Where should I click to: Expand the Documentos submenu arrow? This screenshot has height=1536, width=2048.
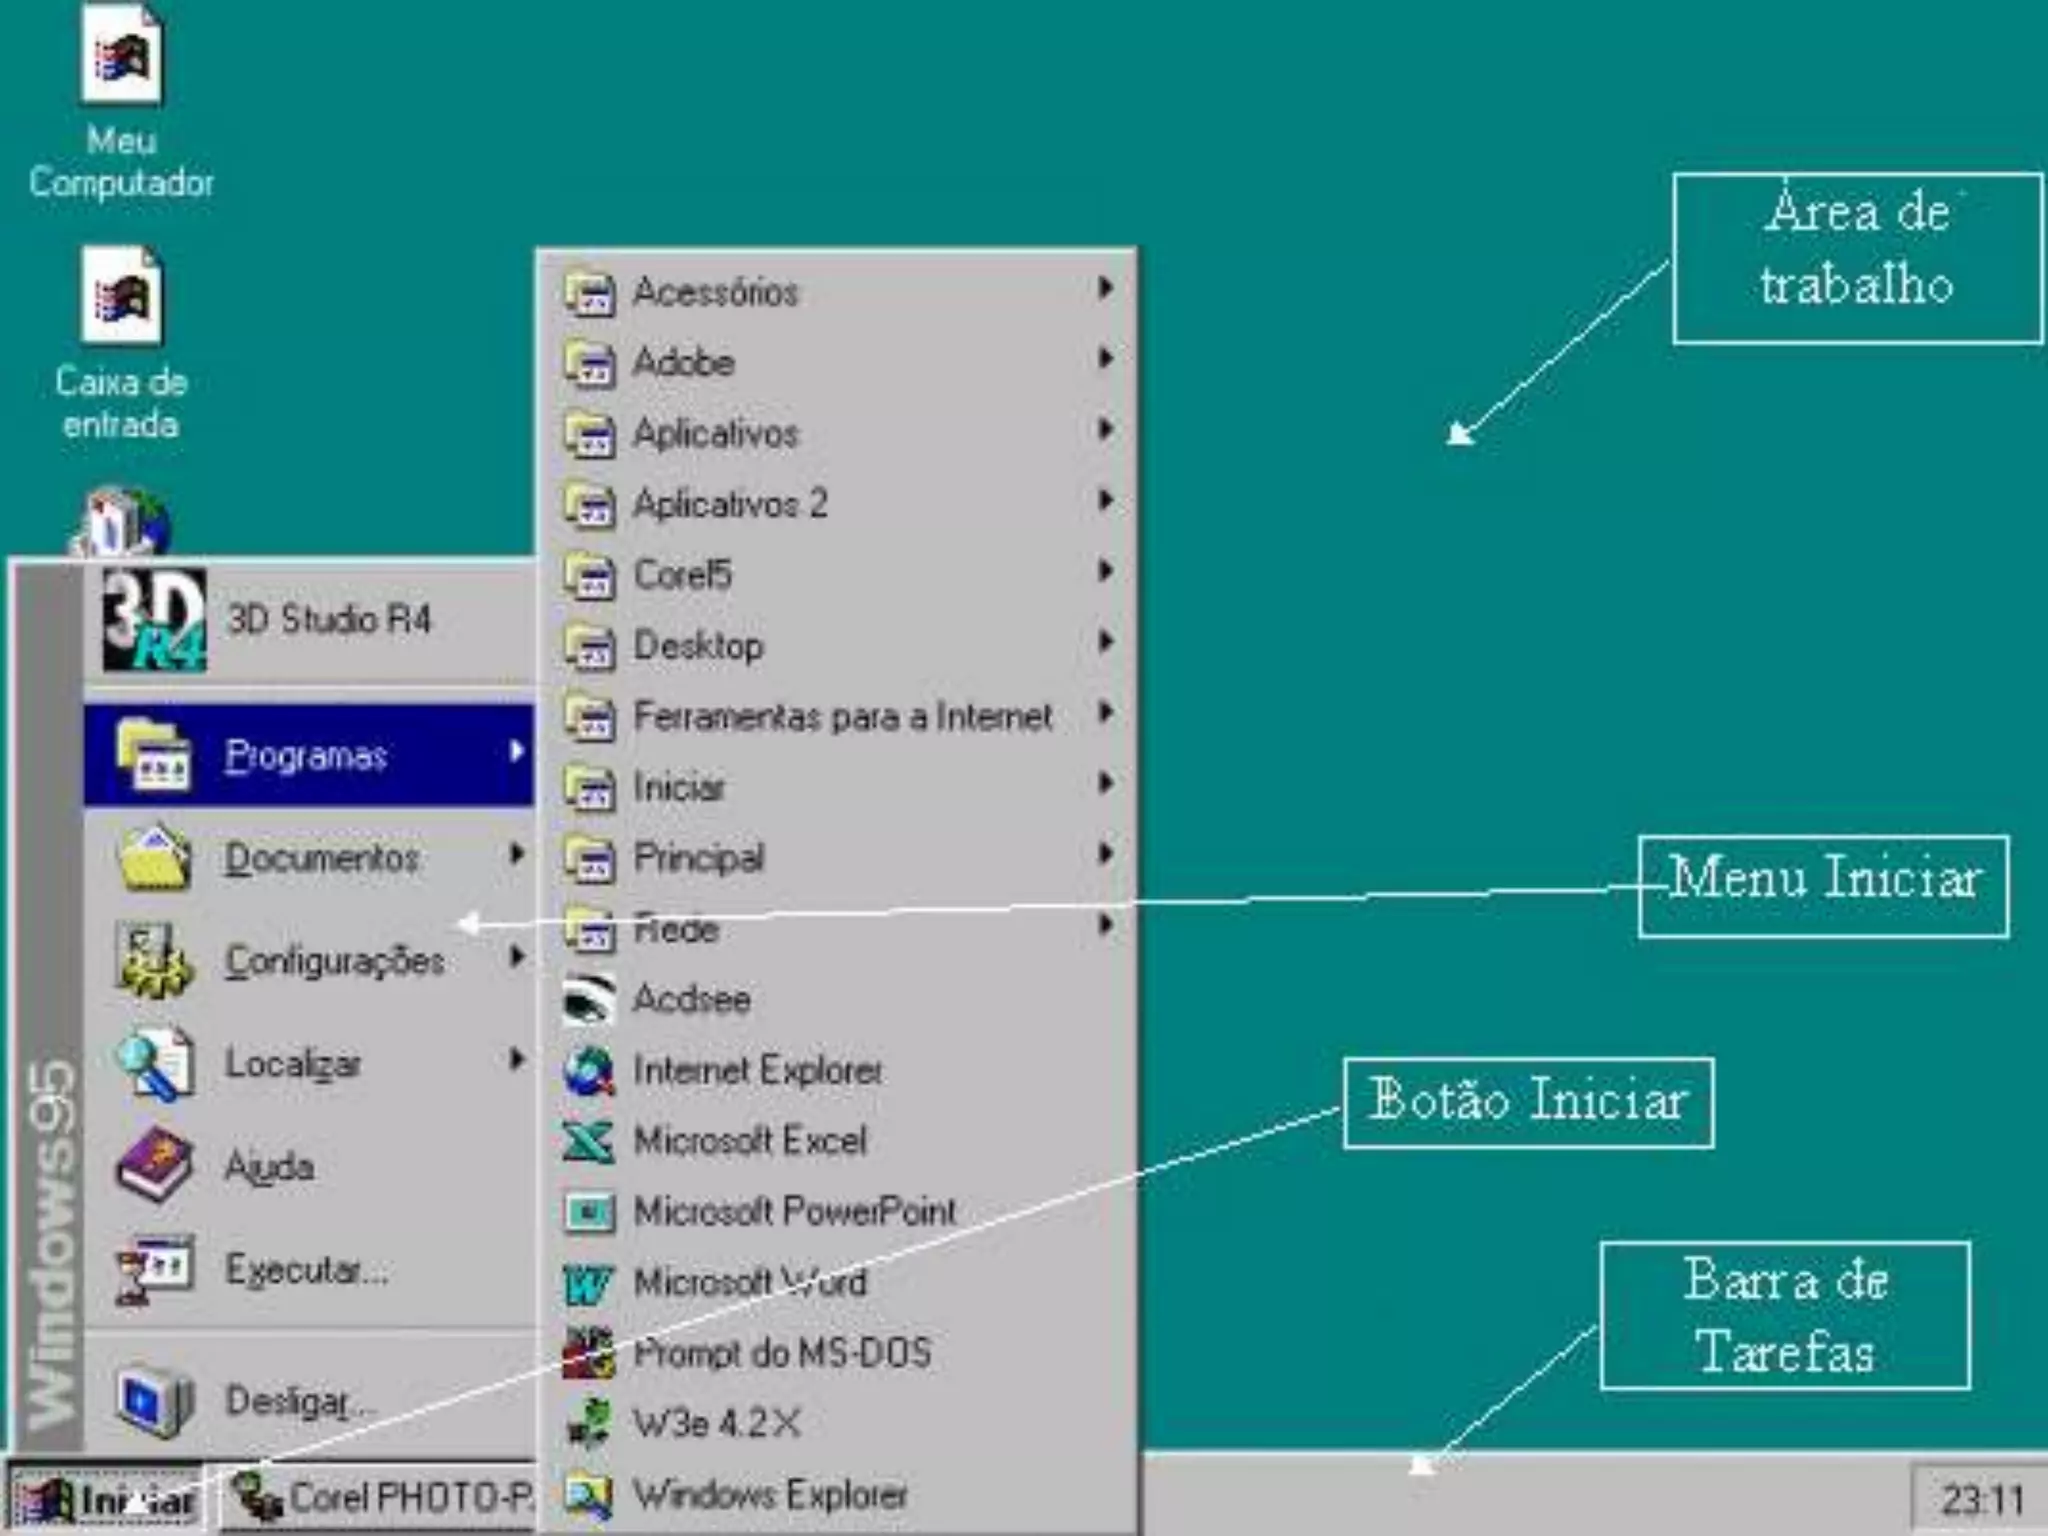tap(516, 855)
